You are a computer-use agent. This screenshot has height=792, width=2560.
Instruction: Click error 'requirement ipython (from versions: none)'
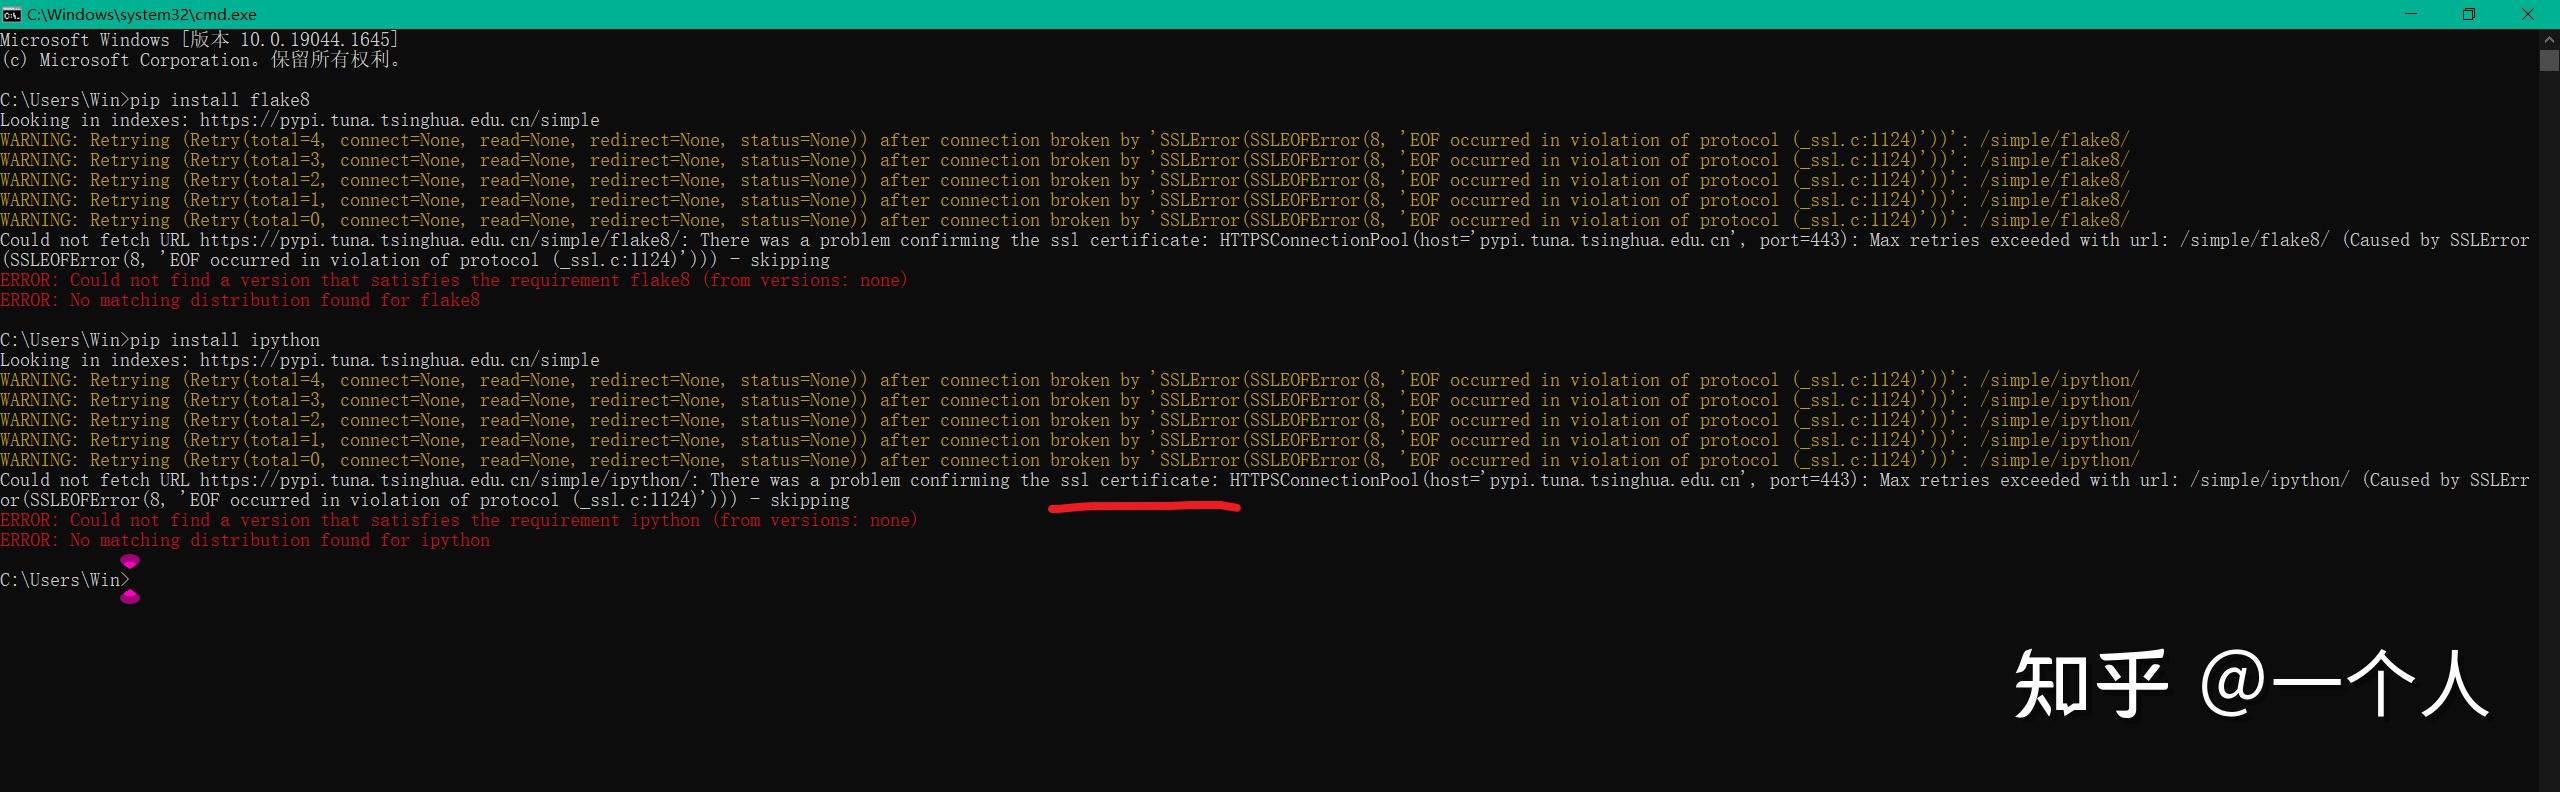[x=714, y=520]
